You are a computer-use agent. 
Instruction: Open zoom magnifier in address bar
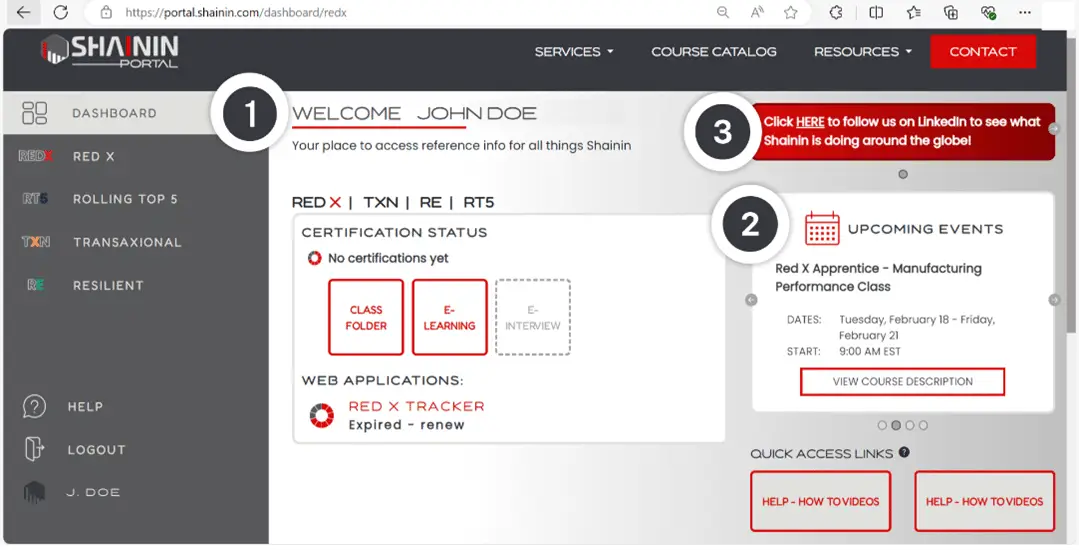coord(723,12)
